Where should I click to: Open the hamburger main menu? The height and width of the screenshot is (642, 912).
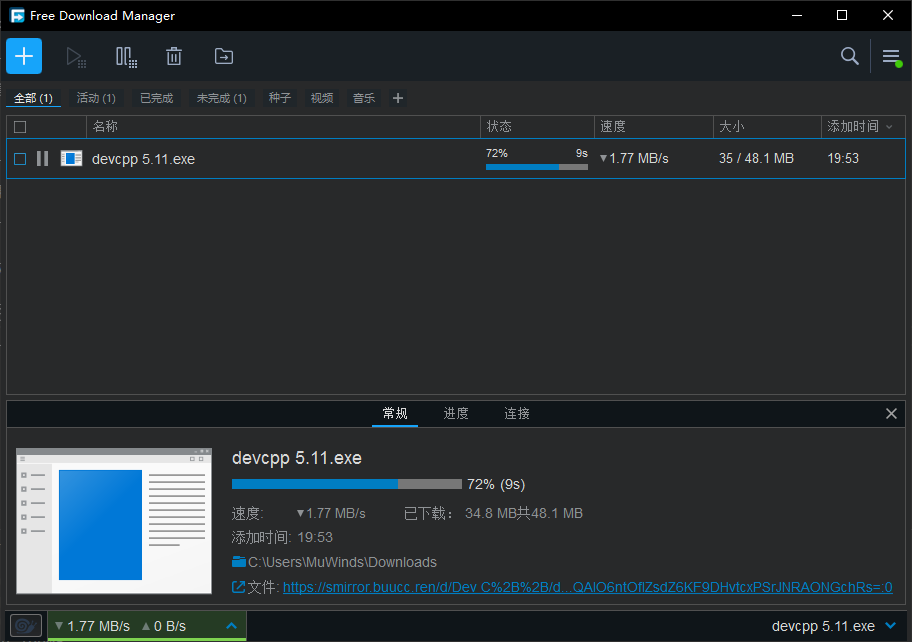click(x=891, y=57)
